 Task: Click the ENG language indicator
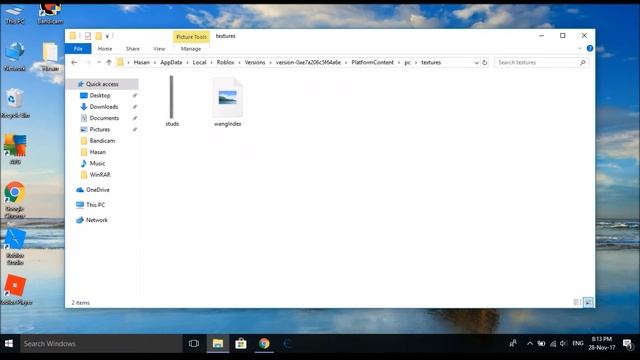578,344
